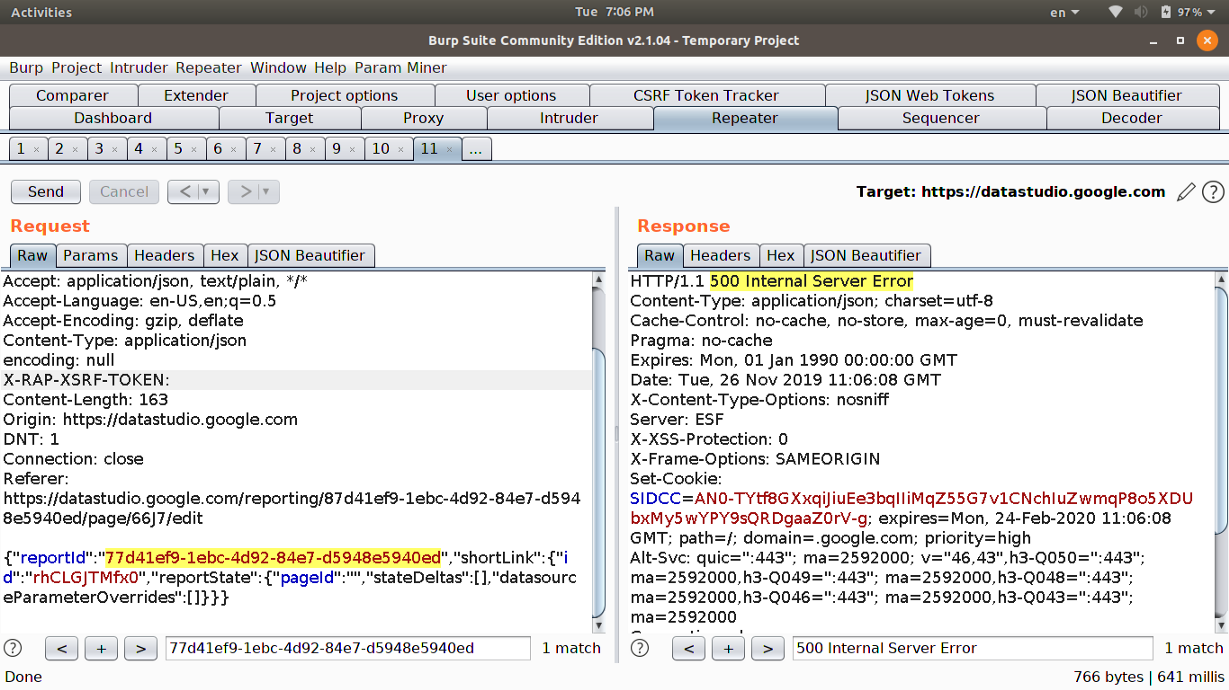Image resolution: width=1229 pixels, height=690 pixels.
Task: Close repeater tab 2
Action: coord(75,150)
